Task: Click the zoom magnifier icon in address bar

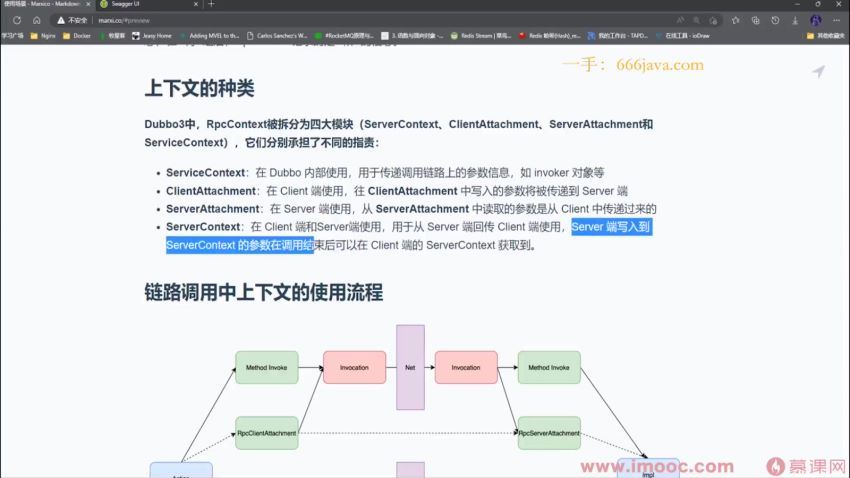Action: point(697,20)
